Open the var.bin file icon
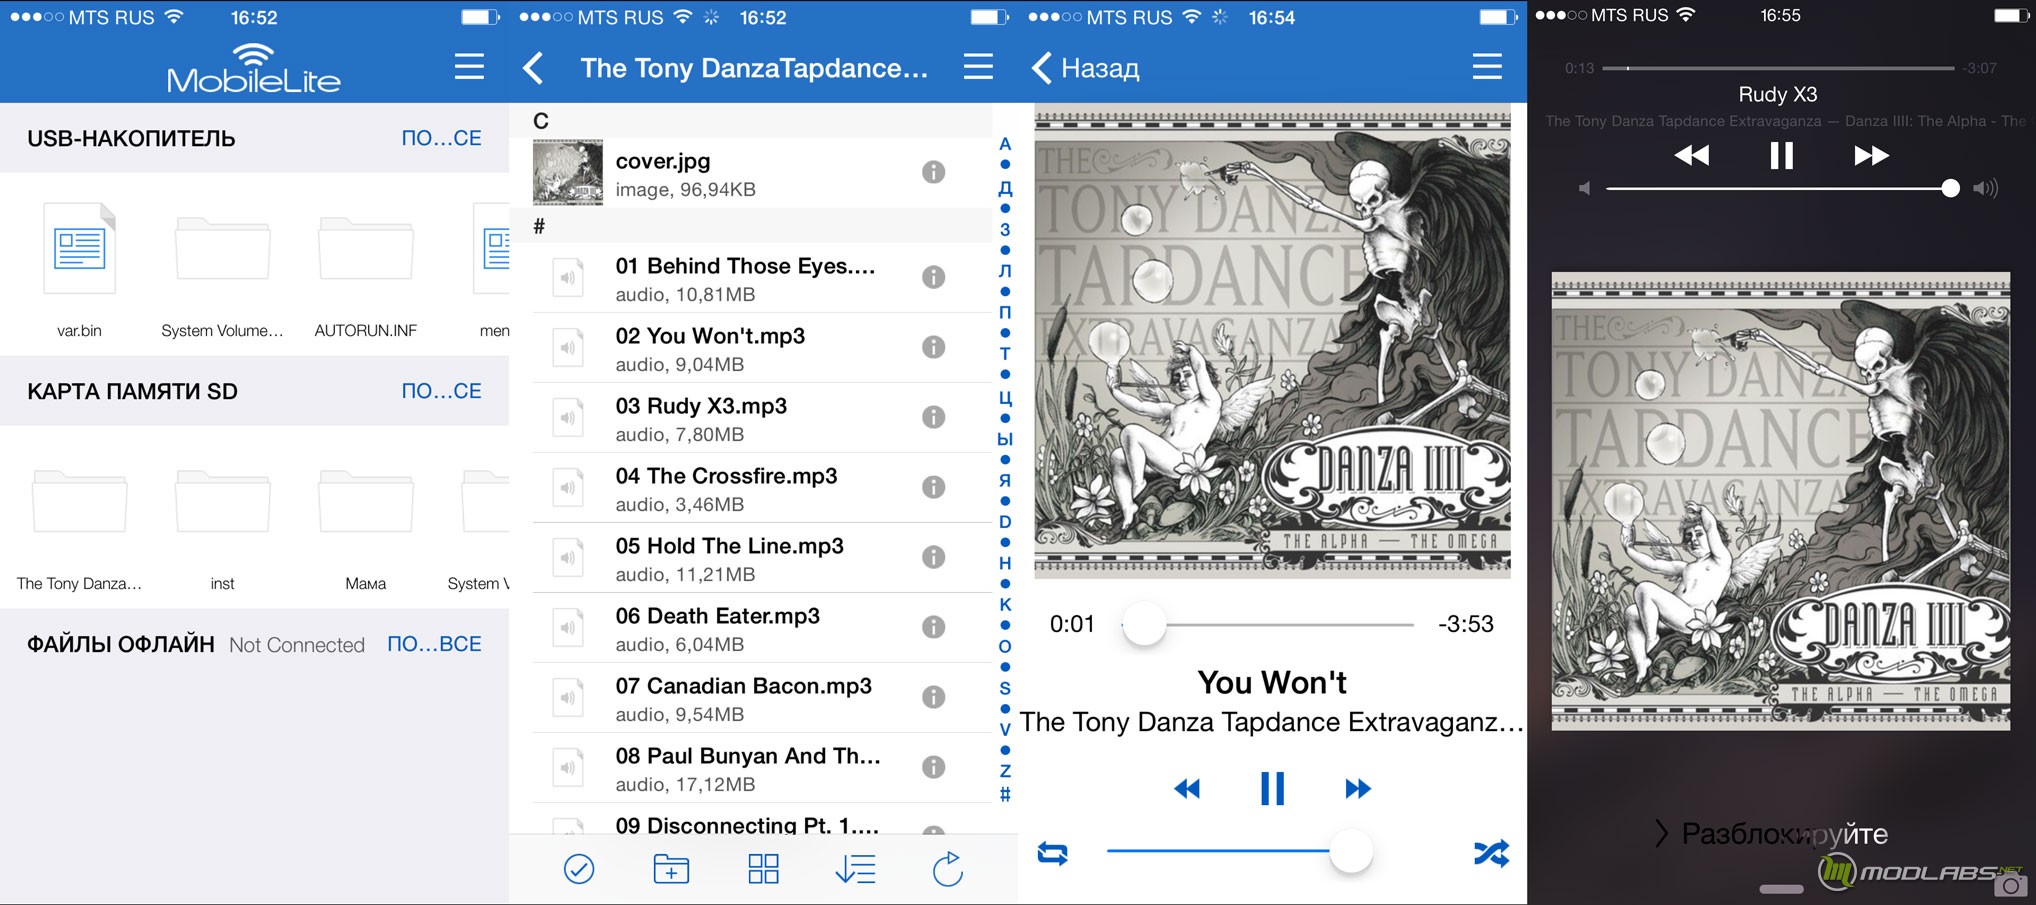The image size is (2036, 905). tap(79, 249)
